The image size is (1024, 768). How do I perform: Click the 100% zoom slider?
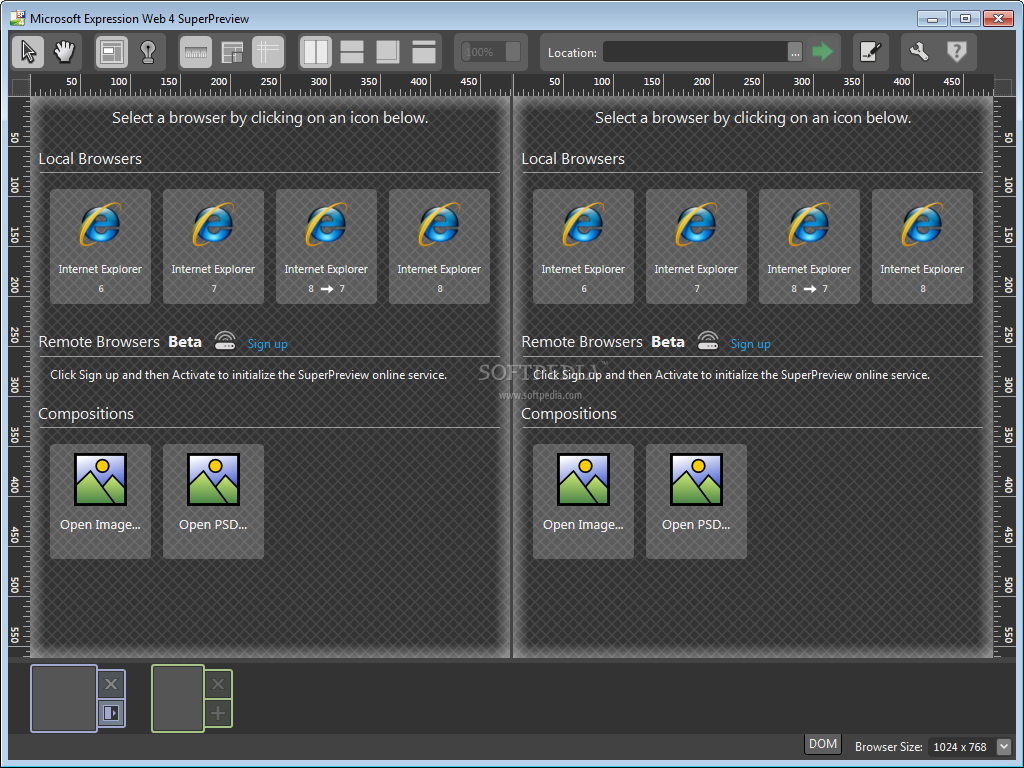point(490,52)
